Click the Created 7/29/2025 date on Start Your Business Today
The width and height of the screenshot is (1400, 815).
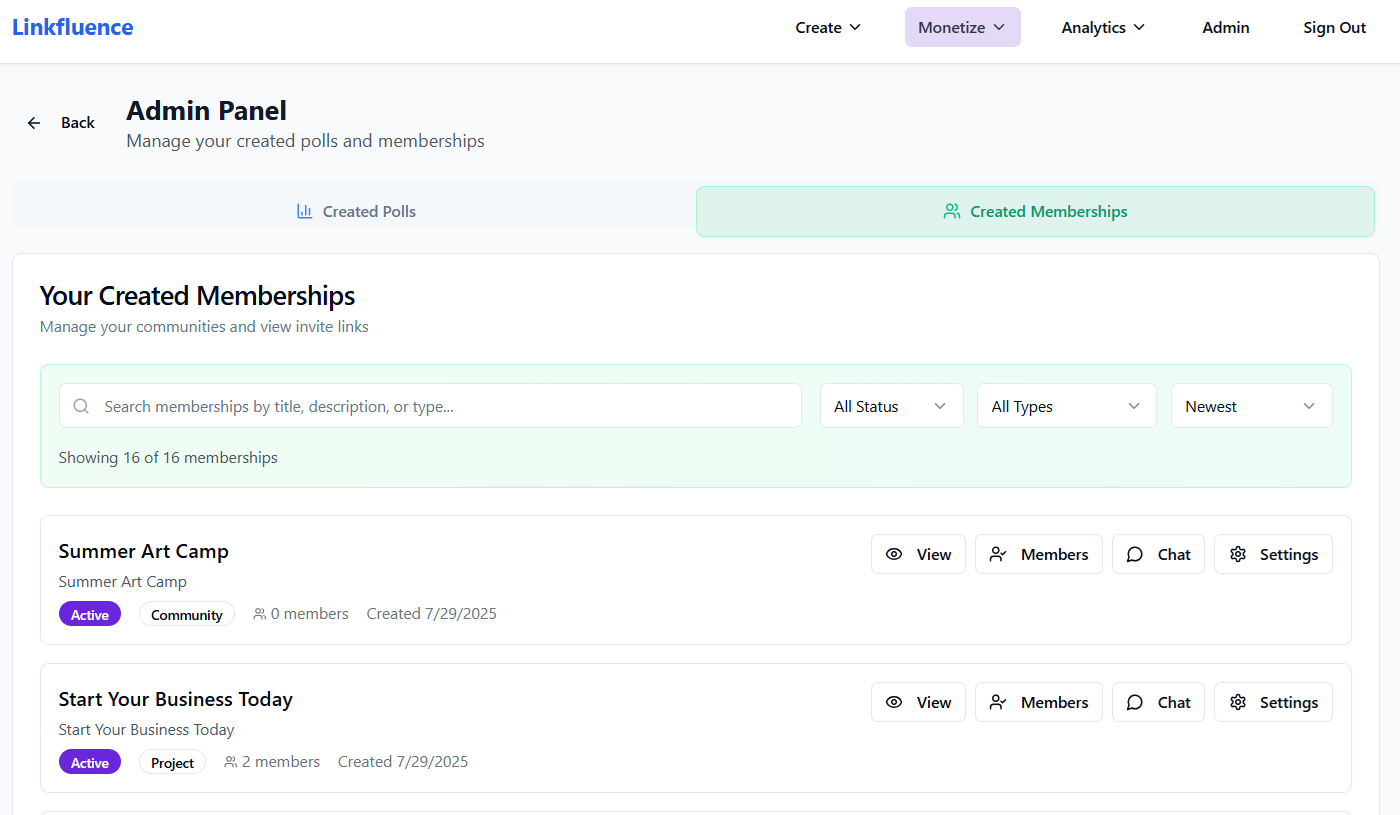(403, 762)
